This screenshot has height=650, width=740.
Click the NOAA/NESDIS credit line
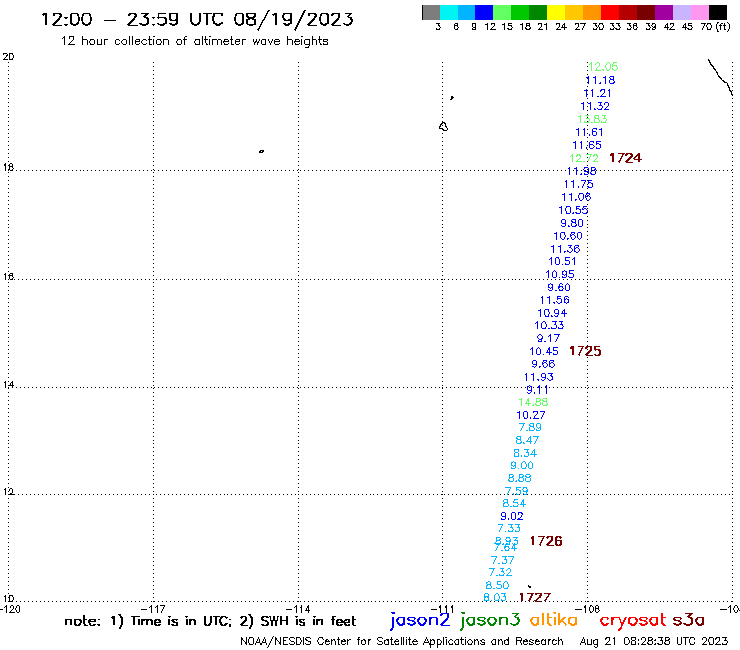(x=402, y=641)
